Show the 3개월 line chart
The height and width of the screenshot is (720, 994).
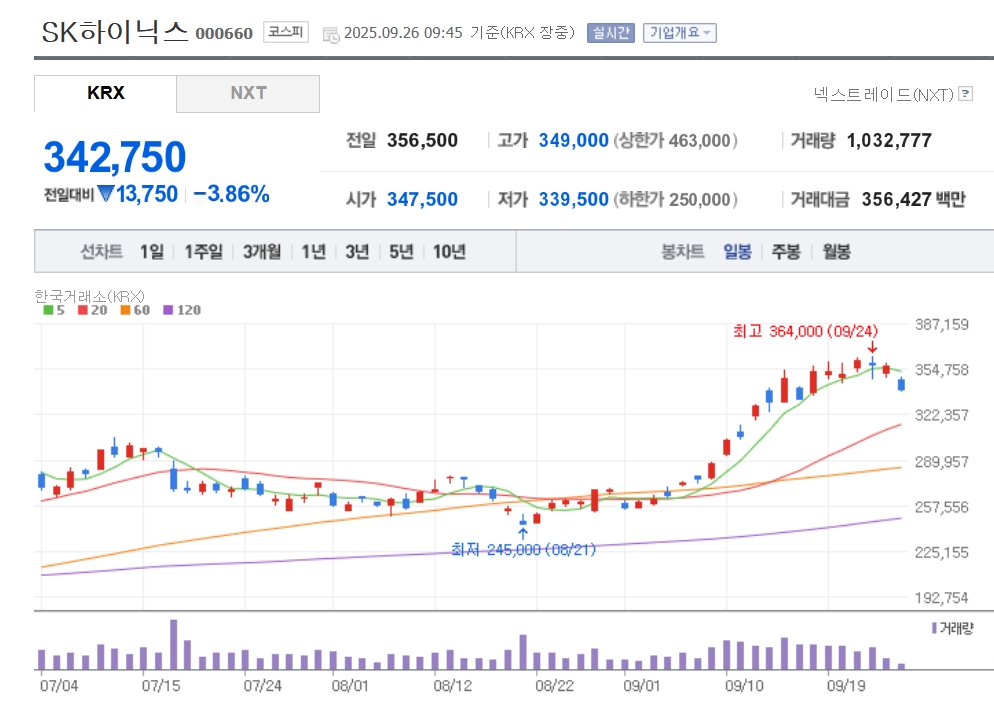(261, 252)
